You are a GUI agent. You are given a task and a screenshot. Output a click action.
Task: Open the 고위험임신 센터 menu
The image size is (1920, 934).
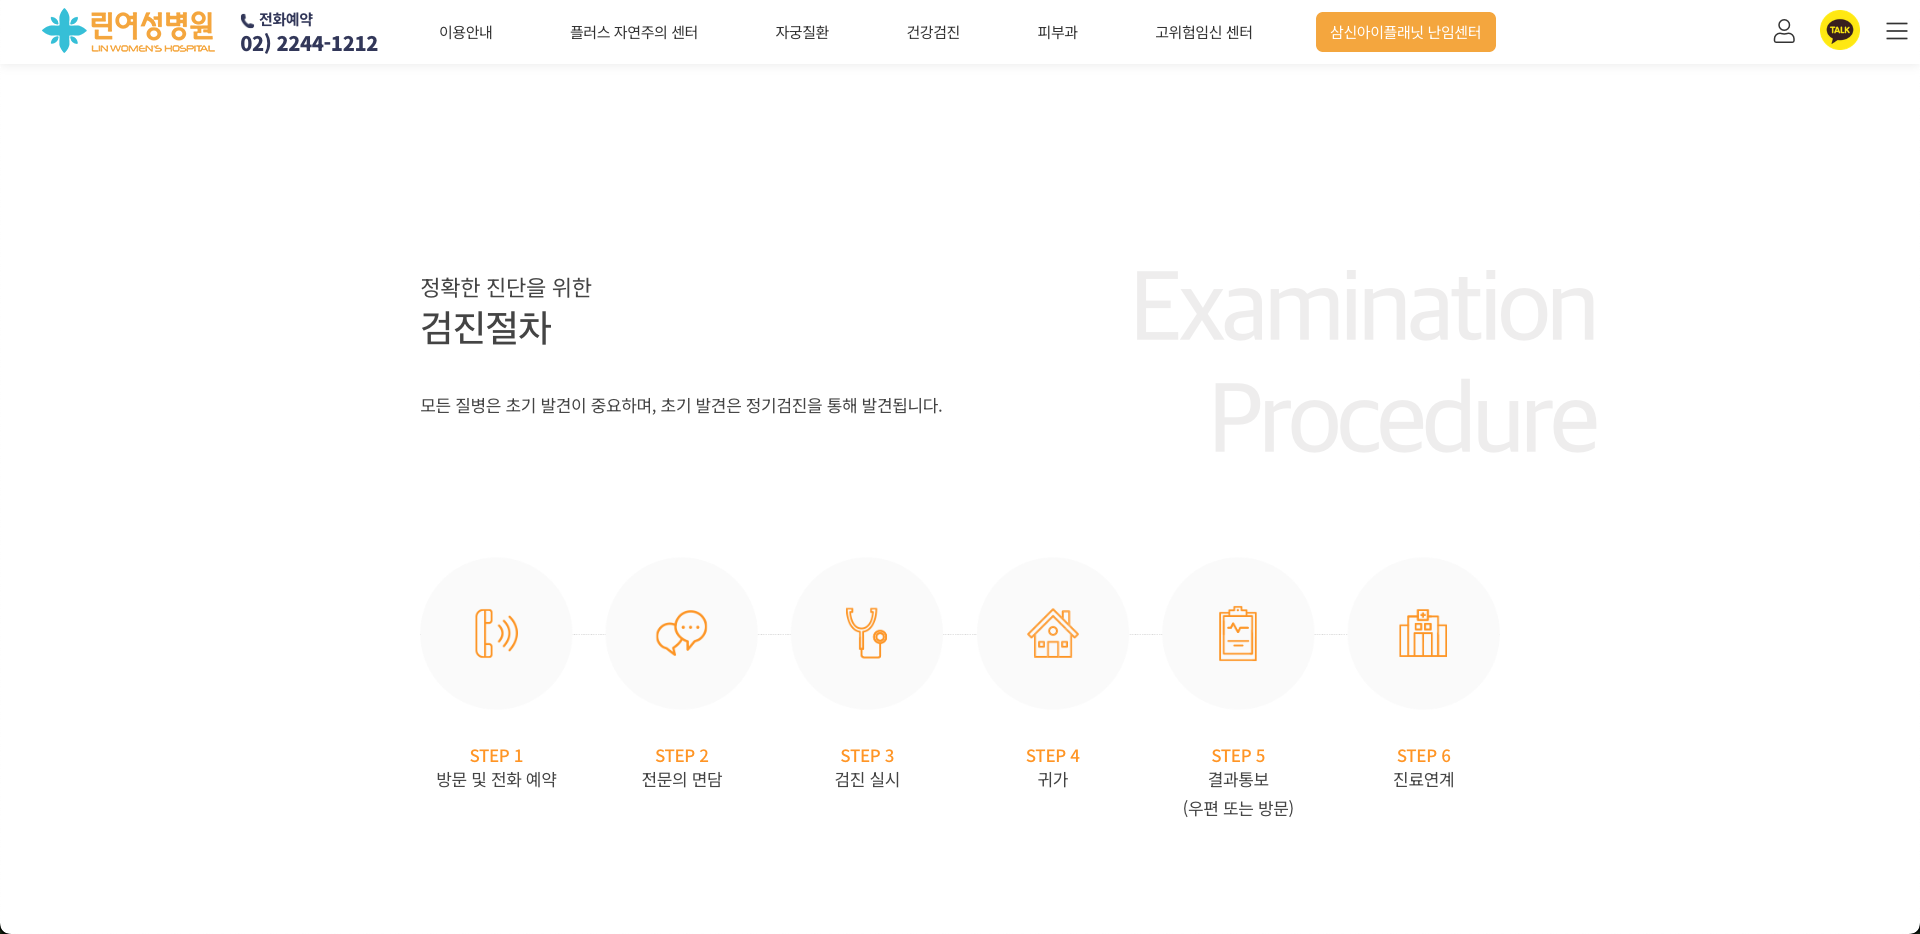click(x=1204, y=32)
